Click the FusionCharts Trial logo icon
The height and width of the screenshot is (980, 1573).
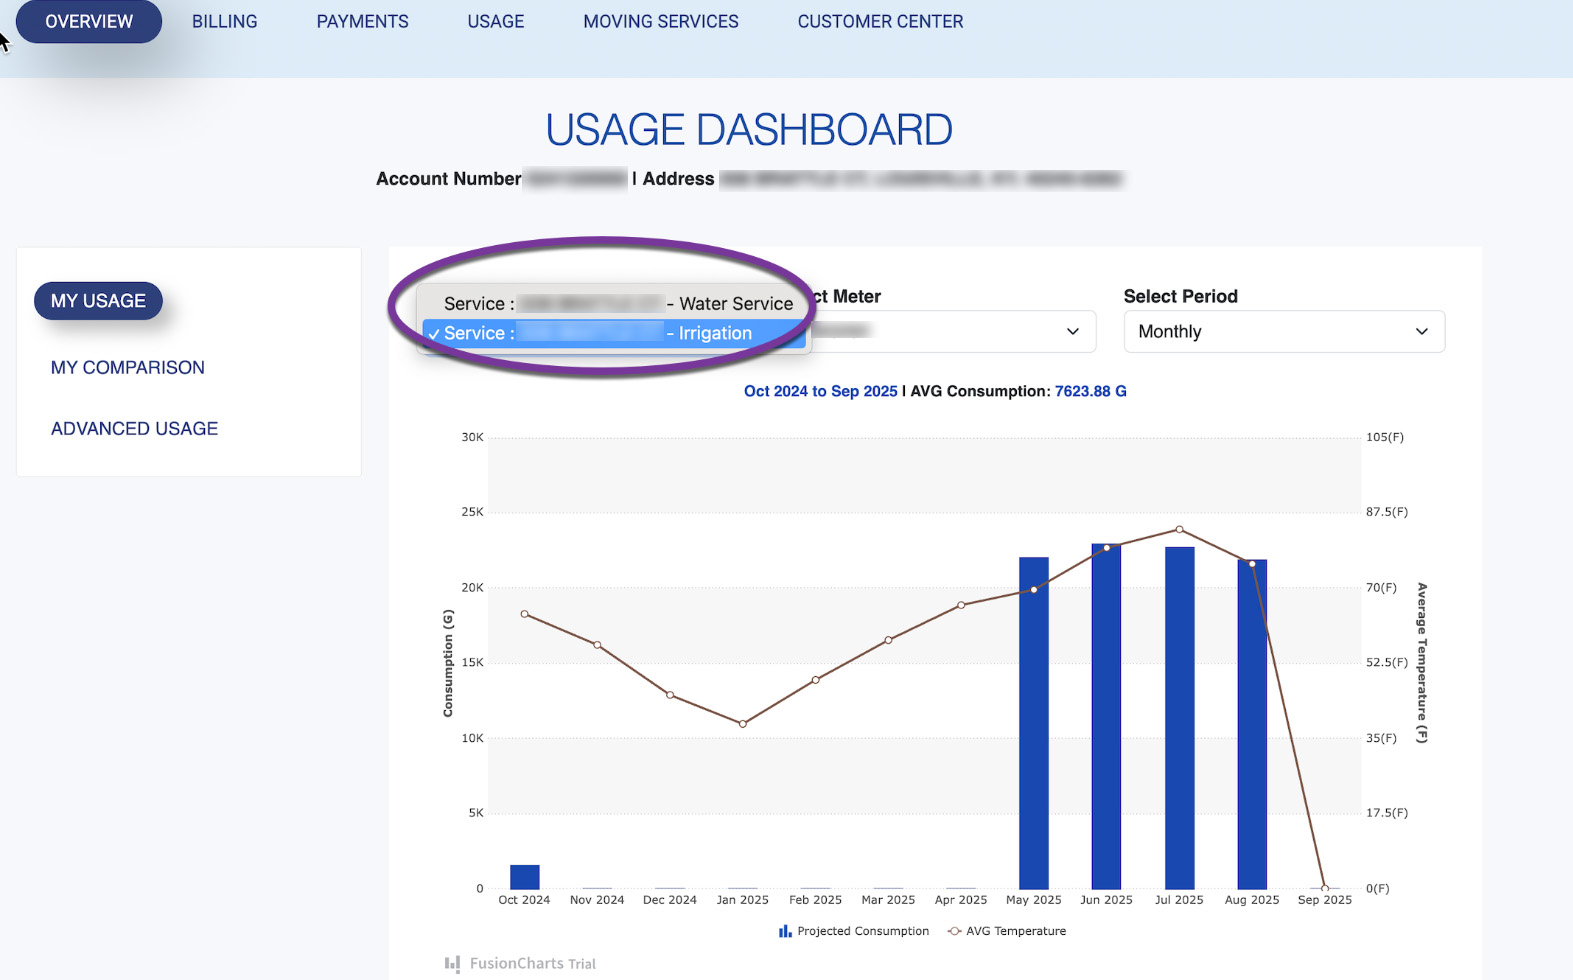coord(453,964)
